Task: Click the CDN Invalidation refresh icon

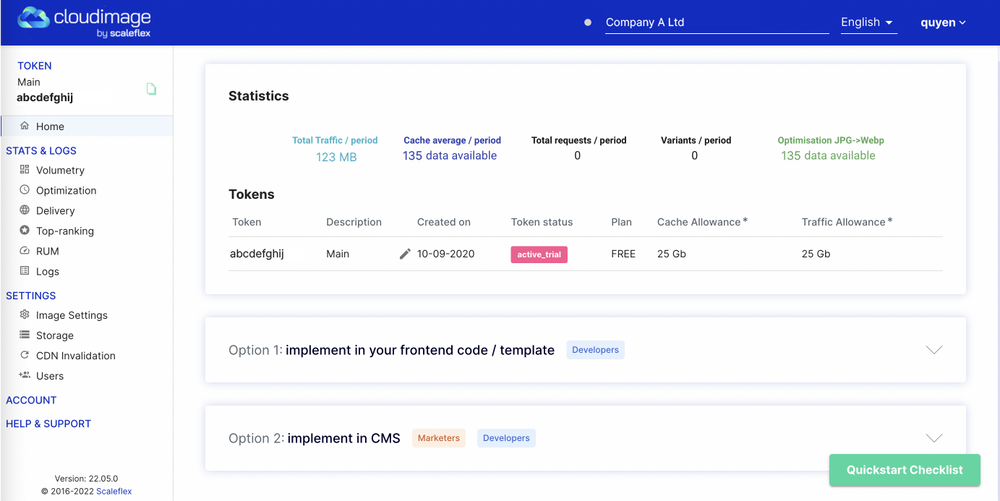Action: (25, 355)
